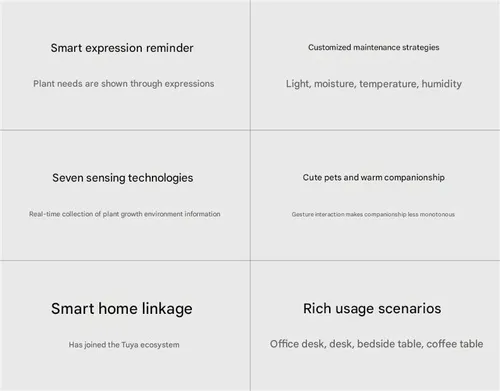Click the word 'humidity' in top-right cell

tap(442, 84)
